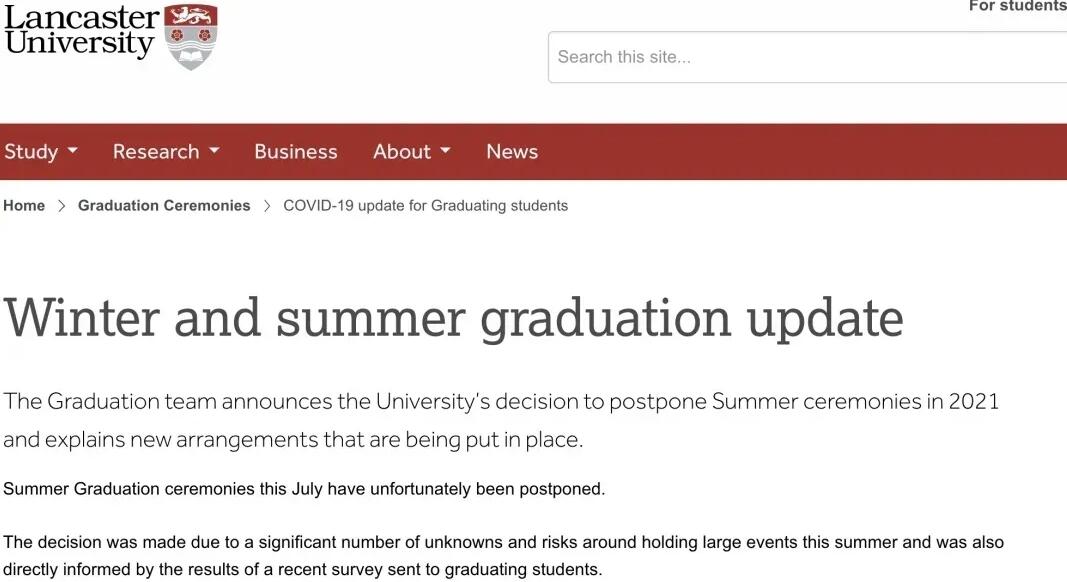Expand the arrow beside Research
This screenshot has height=582, width=1067.
[214, 152]
